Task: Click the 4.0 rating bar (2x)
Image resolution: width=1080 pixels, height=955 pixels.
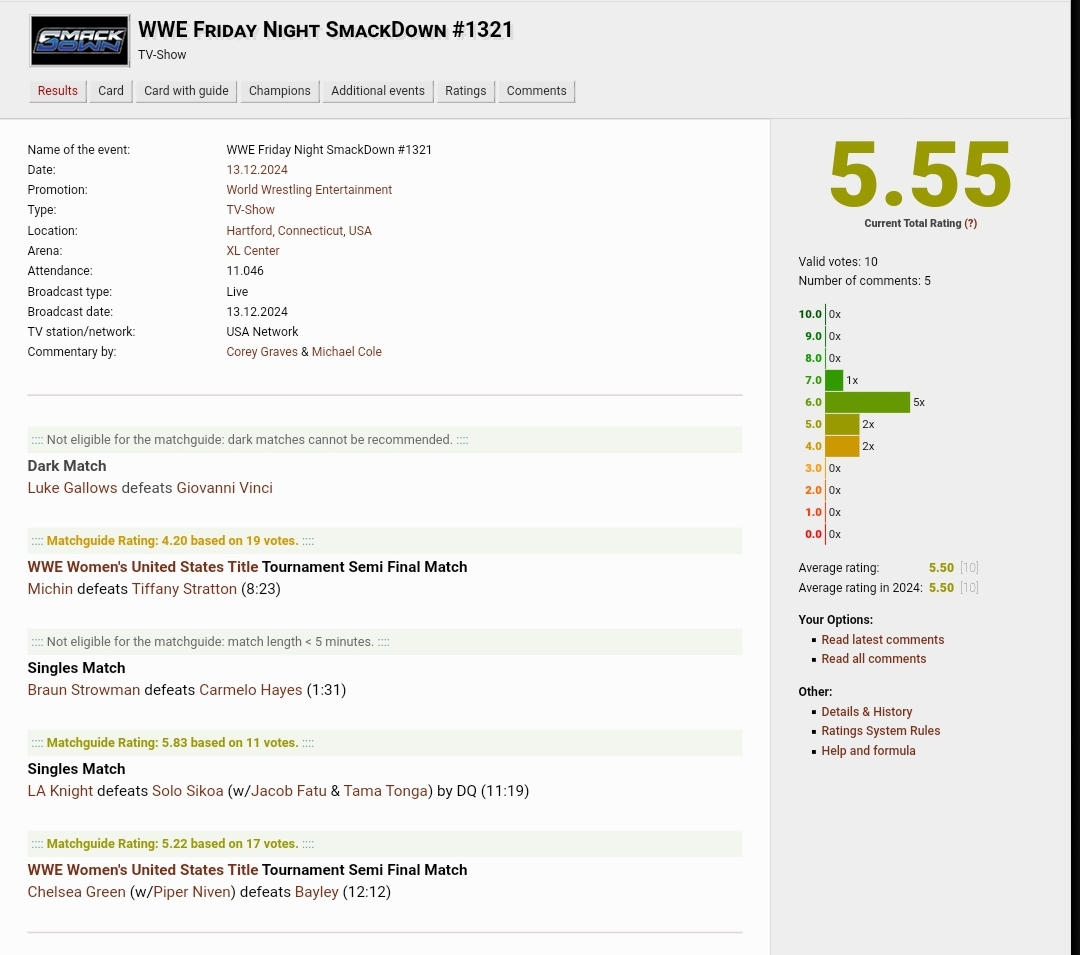Action: tap(842, 446)
